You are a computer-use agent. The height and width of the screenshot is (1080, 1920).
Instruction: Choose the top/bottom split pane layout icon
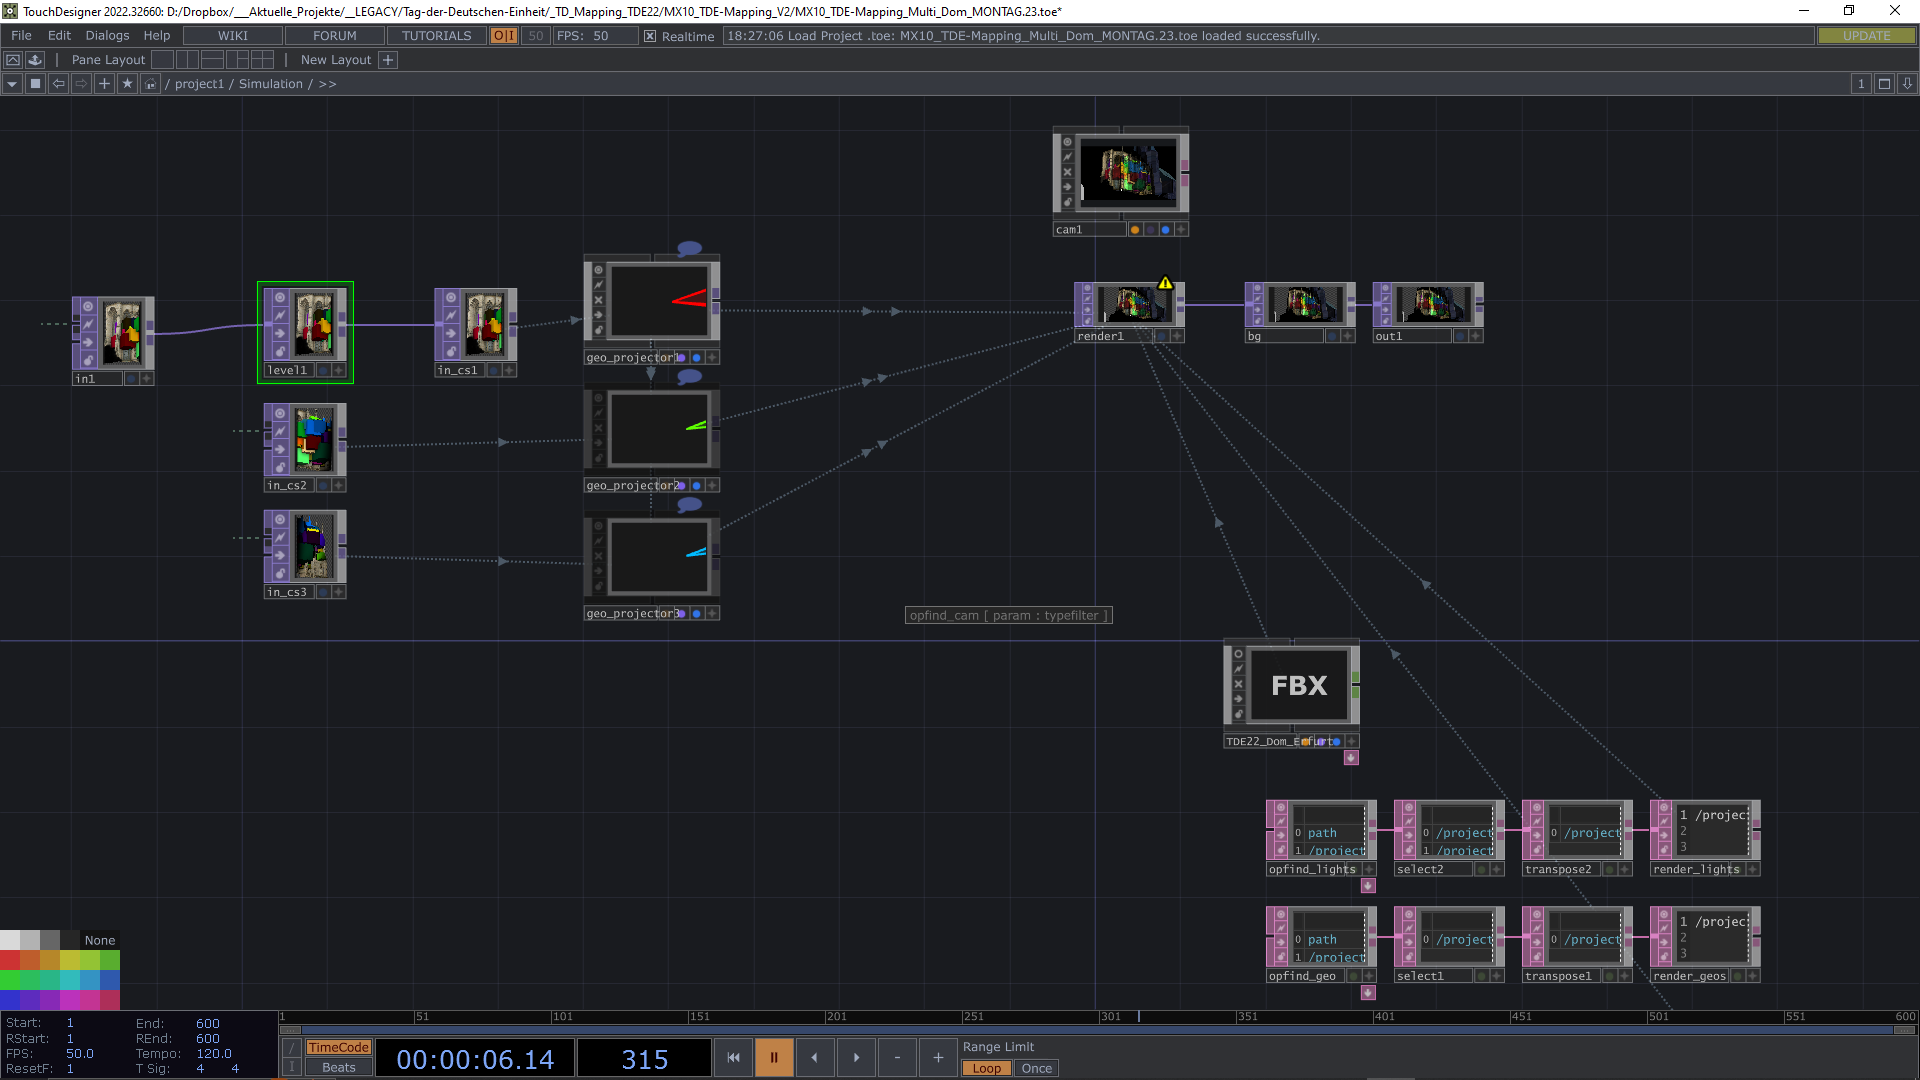pyautogui.click(x=212, y=60)
